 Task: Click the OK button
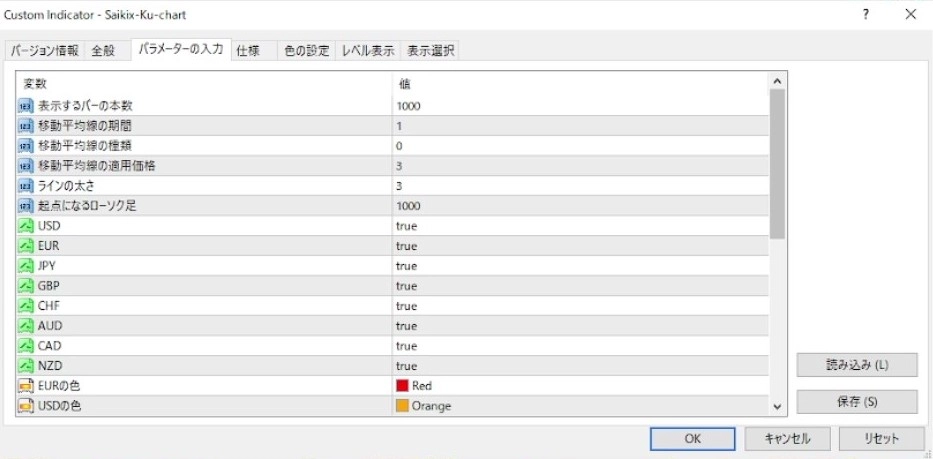coord(693,439)
